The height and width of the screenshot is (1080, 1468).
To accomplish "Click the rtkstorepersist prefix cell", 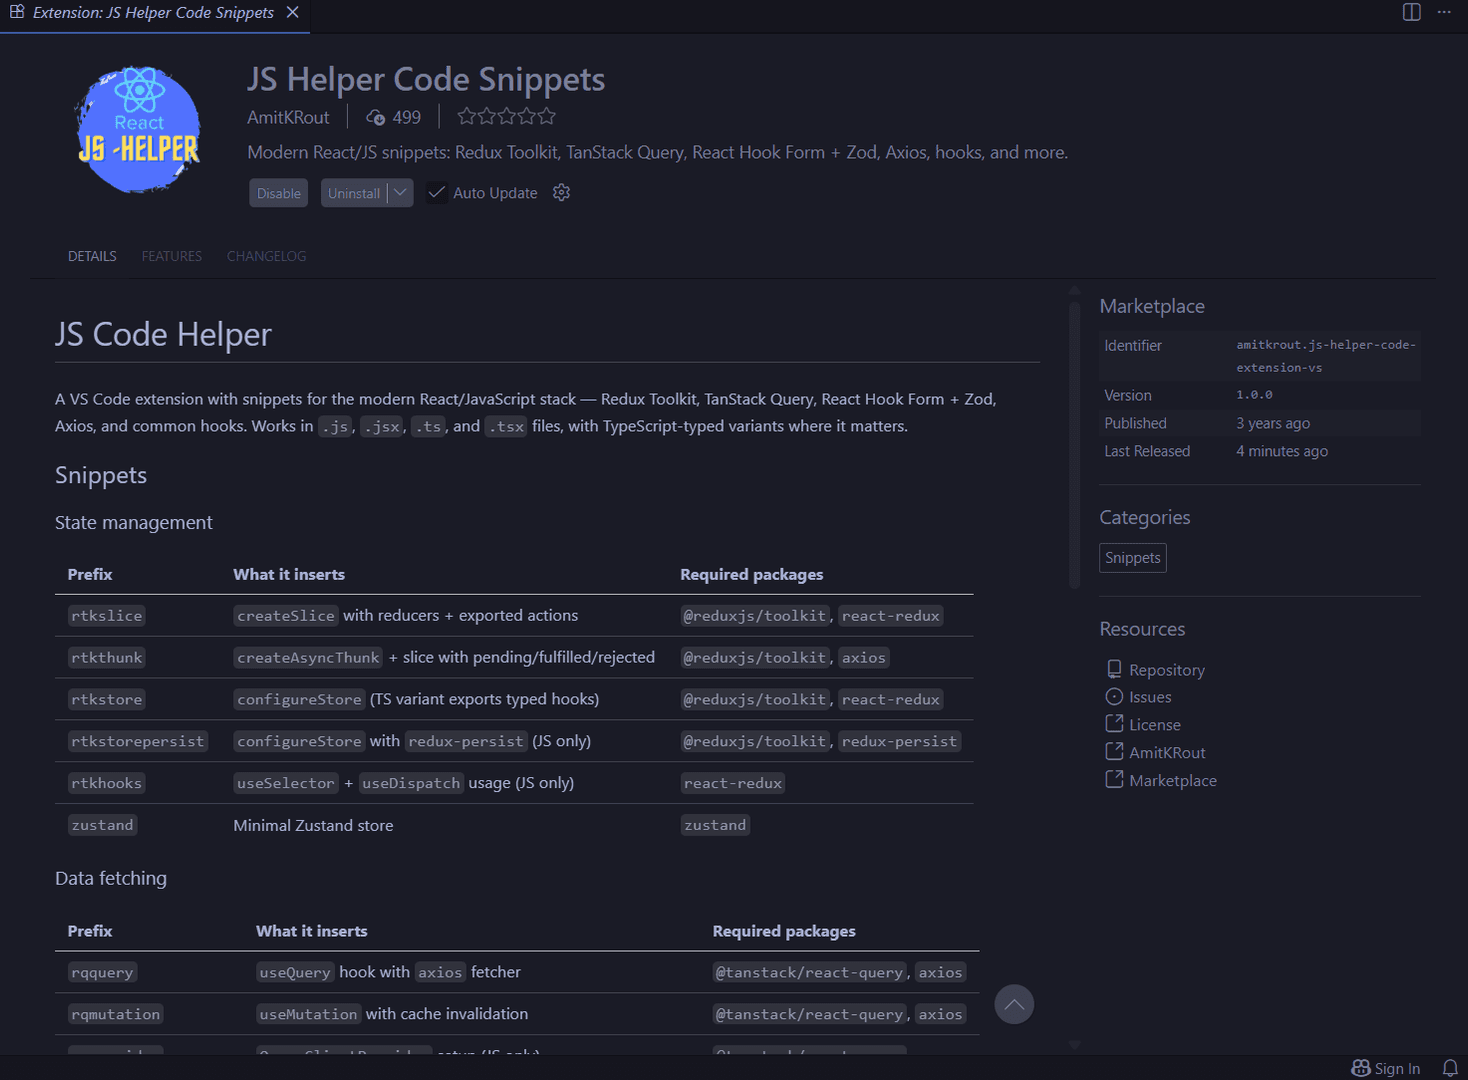I will 138,742.
